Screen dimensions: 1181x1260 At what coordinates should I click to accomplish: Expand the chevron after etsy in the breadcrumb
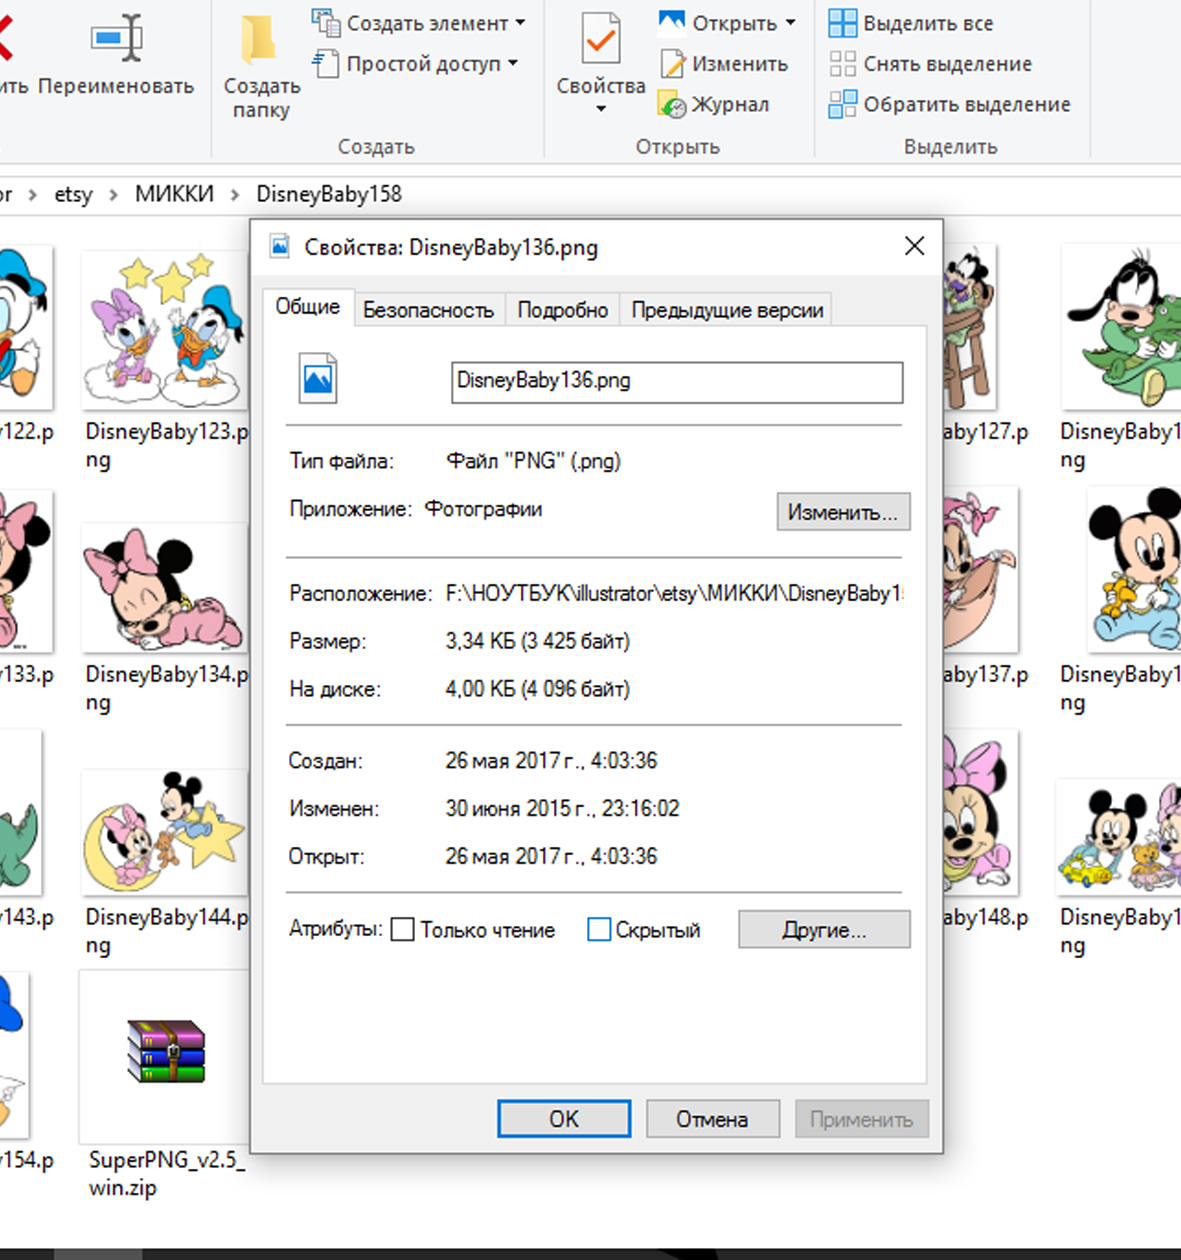[113, 195]
